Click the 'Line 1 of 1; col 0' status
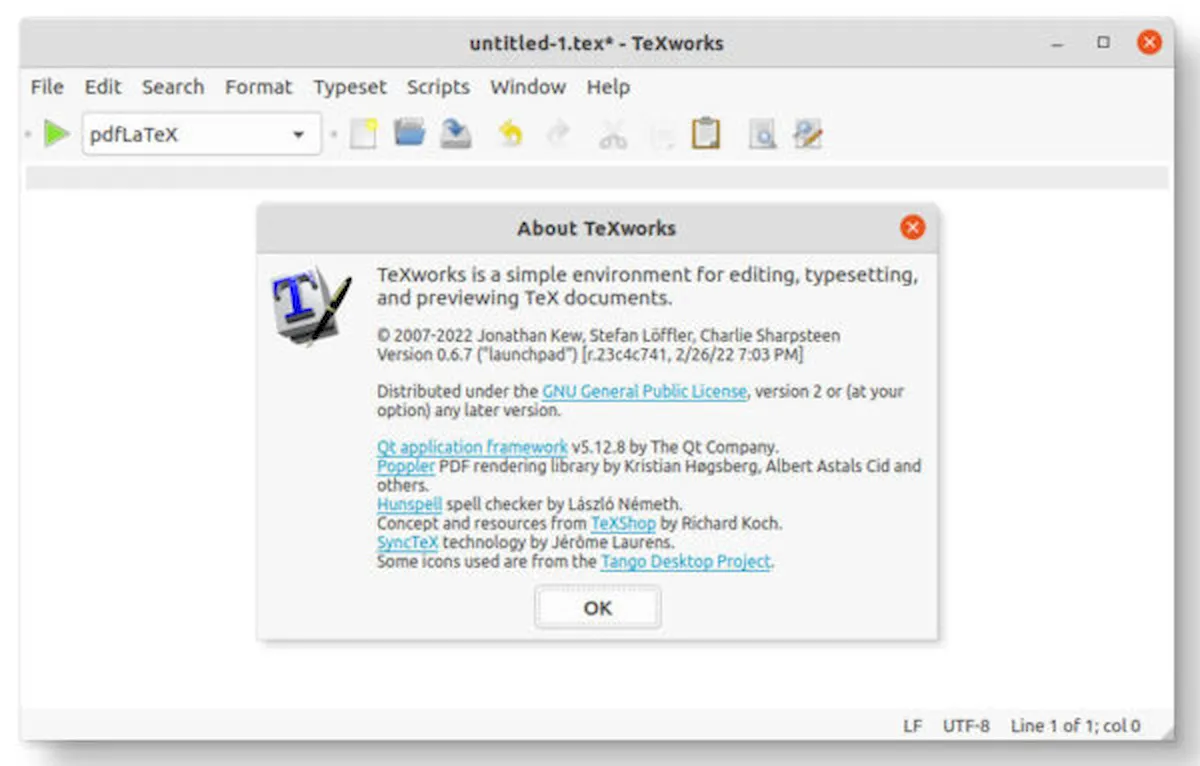1200x766 pixels. (x=1076, y=726)
